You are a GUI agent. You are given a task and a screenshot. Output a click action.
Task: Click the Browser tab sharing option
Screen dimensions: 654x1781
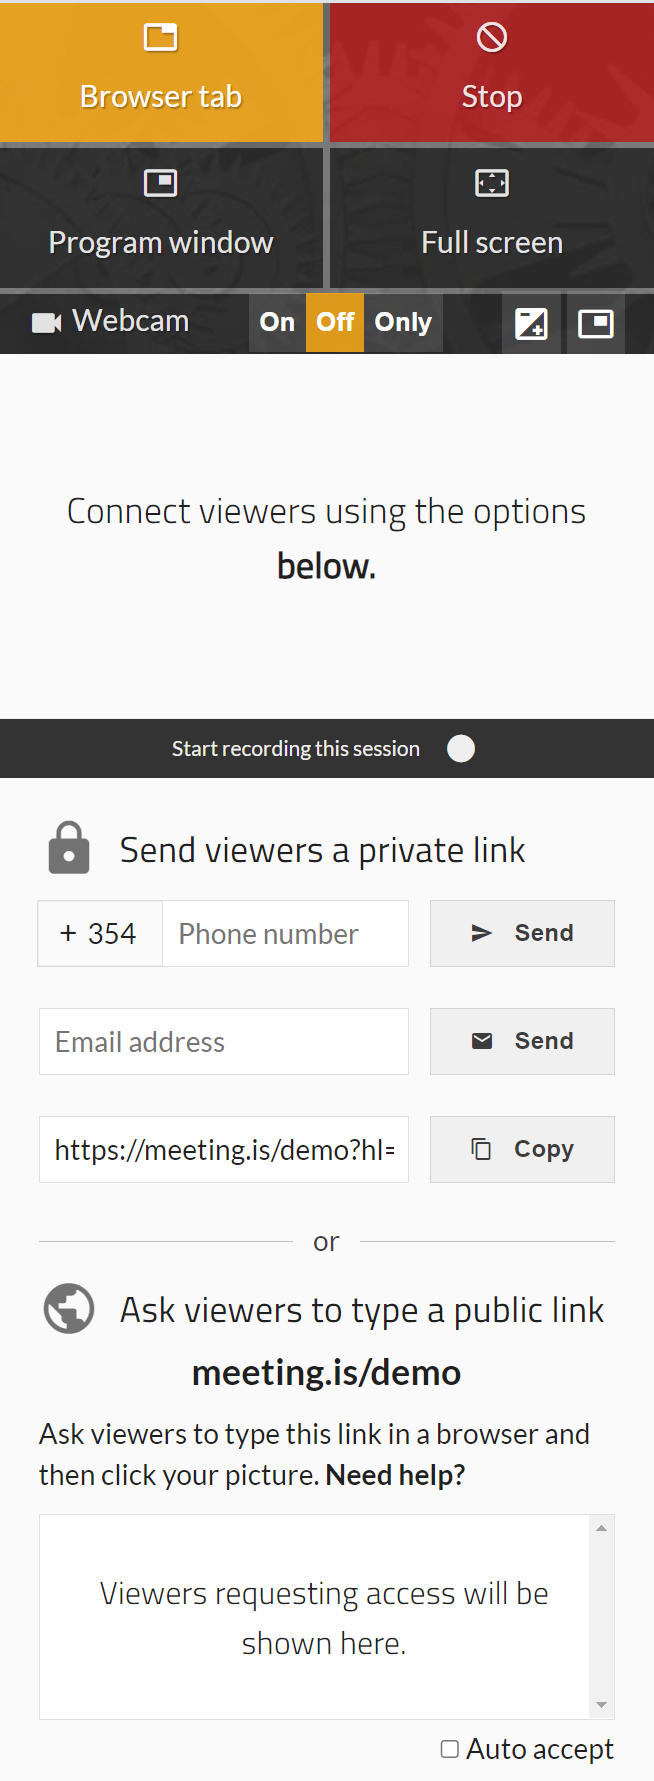[x=161, y=72]
